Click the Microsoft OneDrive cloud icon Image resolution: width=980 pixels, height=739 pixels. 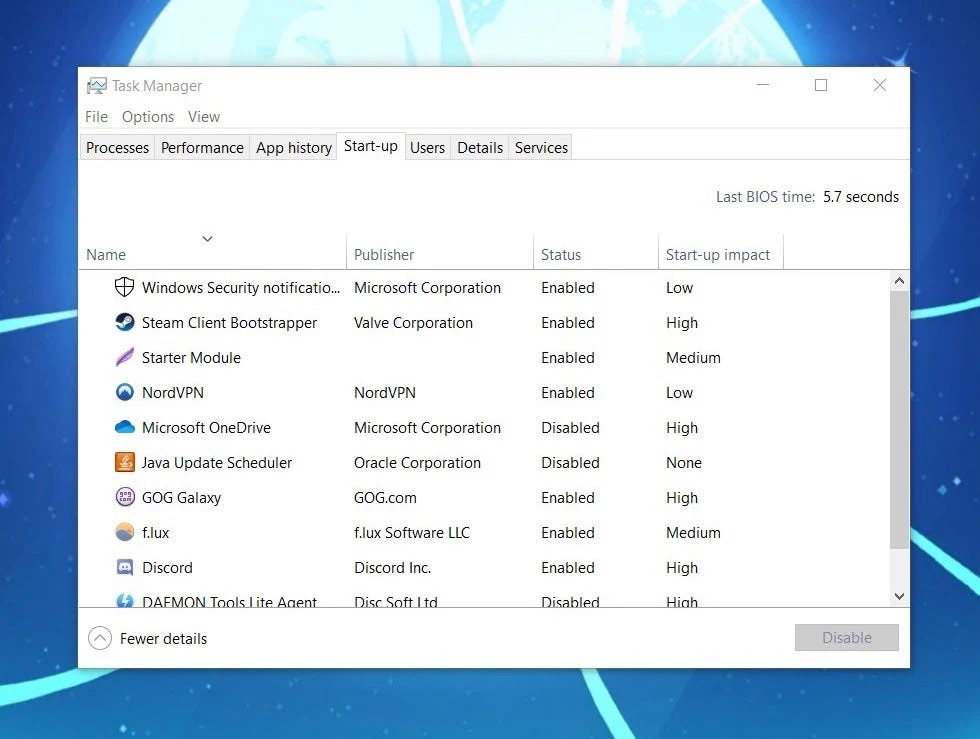tap(124, 427)
